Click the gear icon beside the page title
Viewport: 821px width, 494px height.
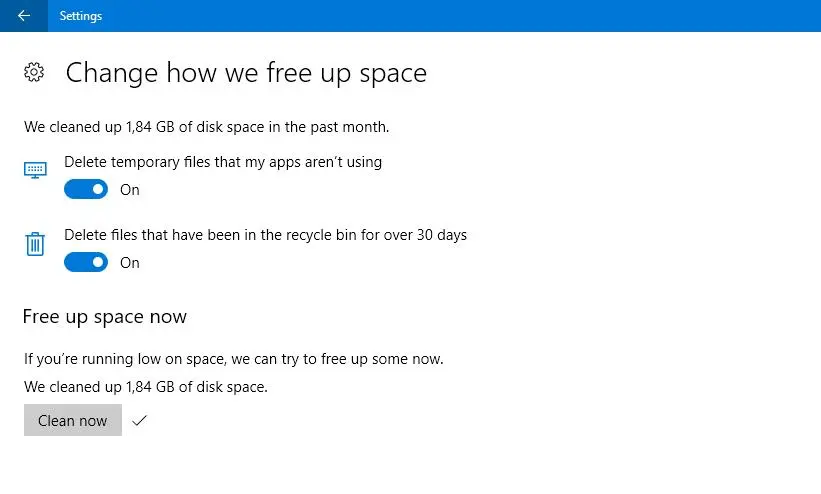tap(34, 72)
